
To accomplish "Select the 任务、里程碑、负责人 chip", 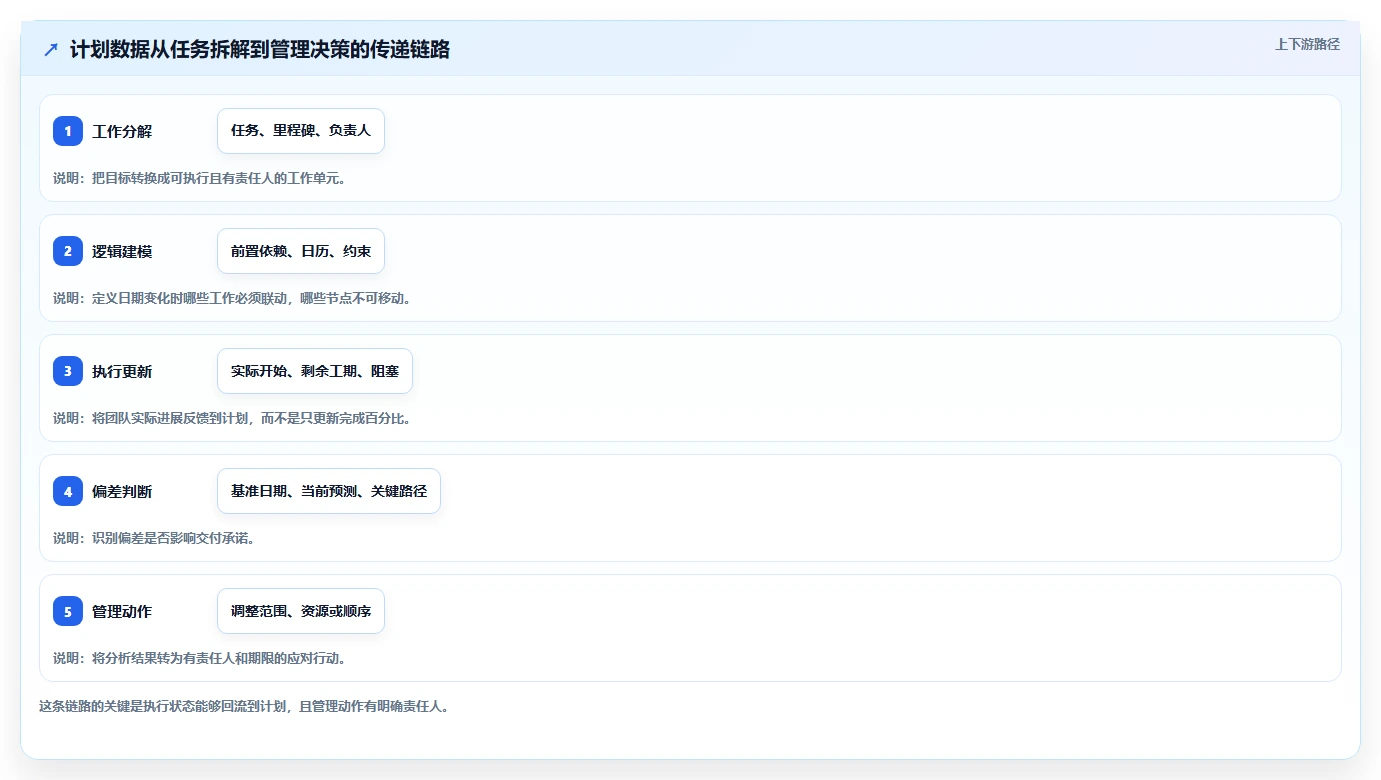I will [x=301, y=131].
